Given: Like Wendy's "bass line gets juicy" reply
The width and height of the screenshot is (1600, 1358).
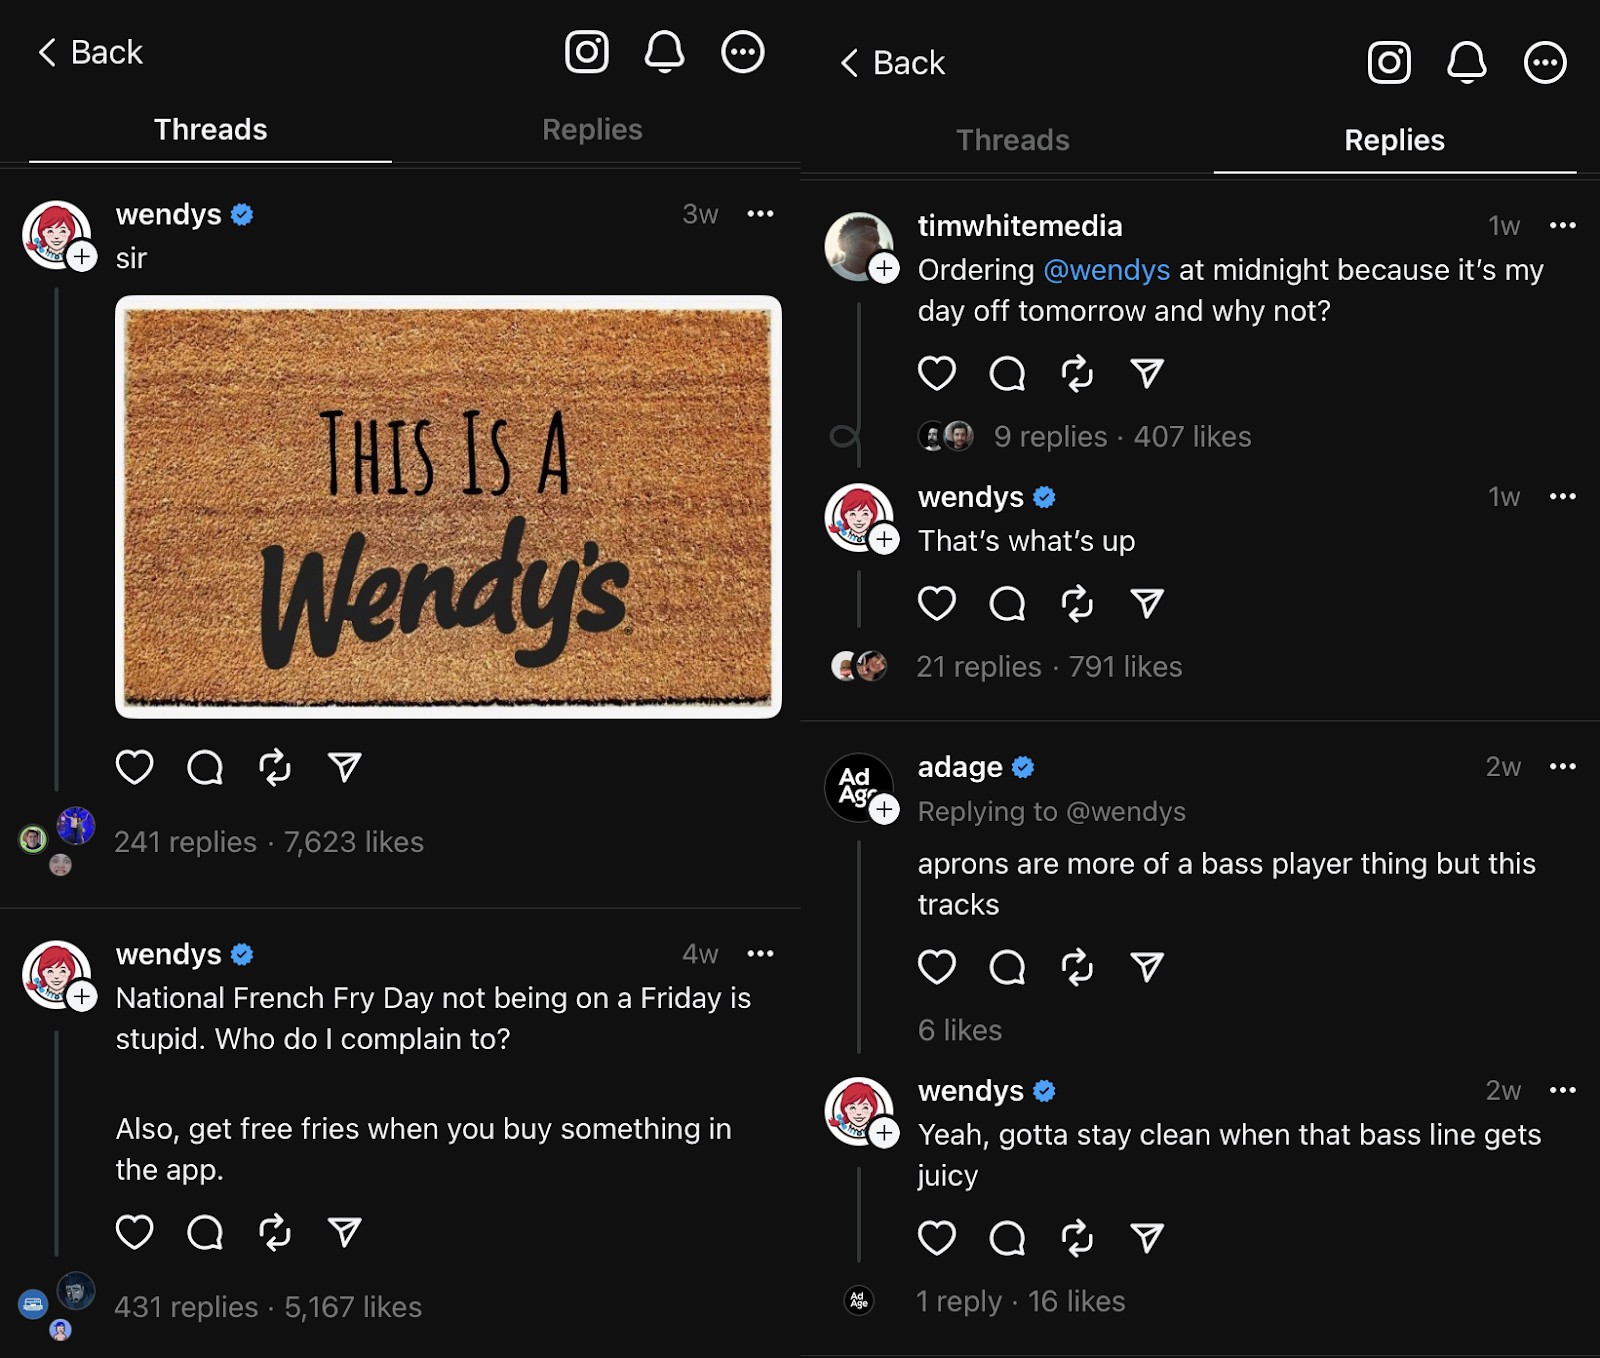Looking at the screenshot, I should click(x=937, y=1238).
